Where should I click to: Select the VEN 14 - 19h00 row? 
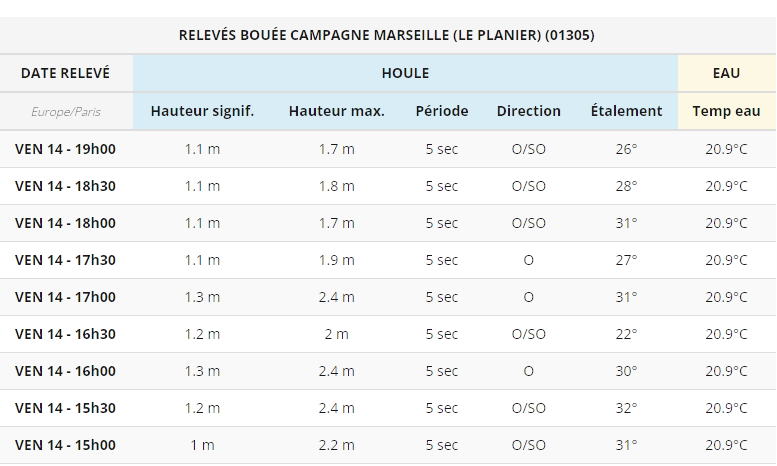388,149
